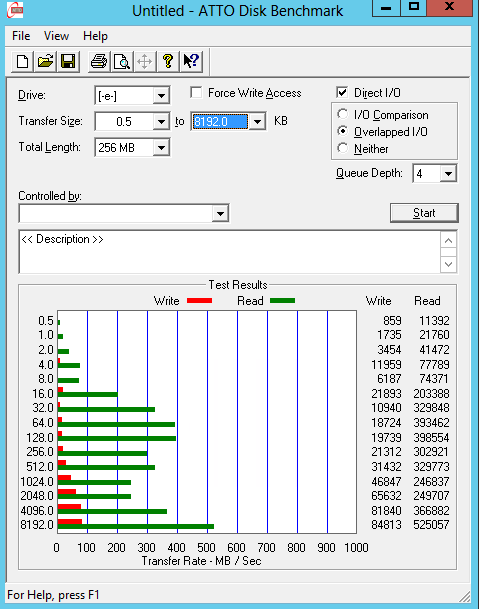Open About via yellow question mark icon
The height and width of the screenshot is (609, 479).
168,61
